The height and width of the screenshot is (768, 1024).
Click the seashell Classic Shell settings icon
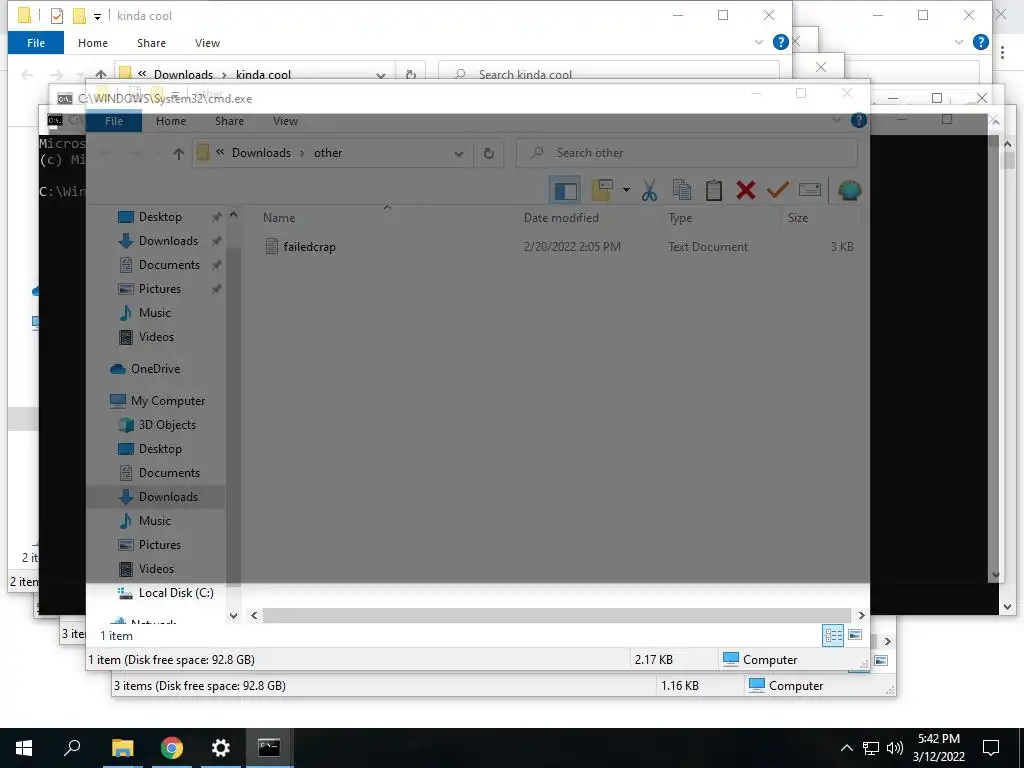tap(850, 190)
